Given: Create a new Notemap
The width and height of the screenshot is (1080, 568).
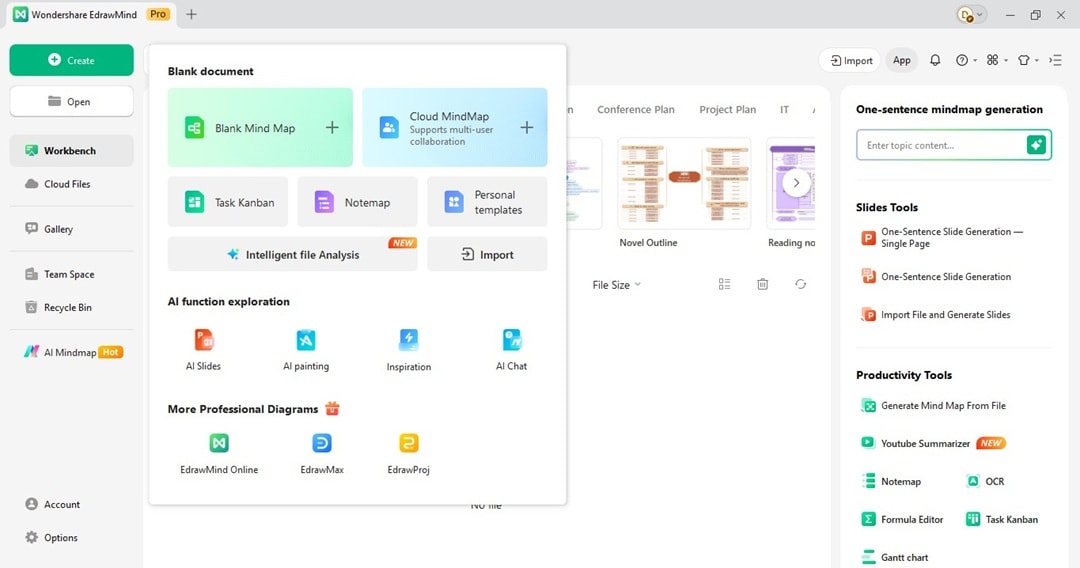Looking at the screenshot, I should coord(357,202).
